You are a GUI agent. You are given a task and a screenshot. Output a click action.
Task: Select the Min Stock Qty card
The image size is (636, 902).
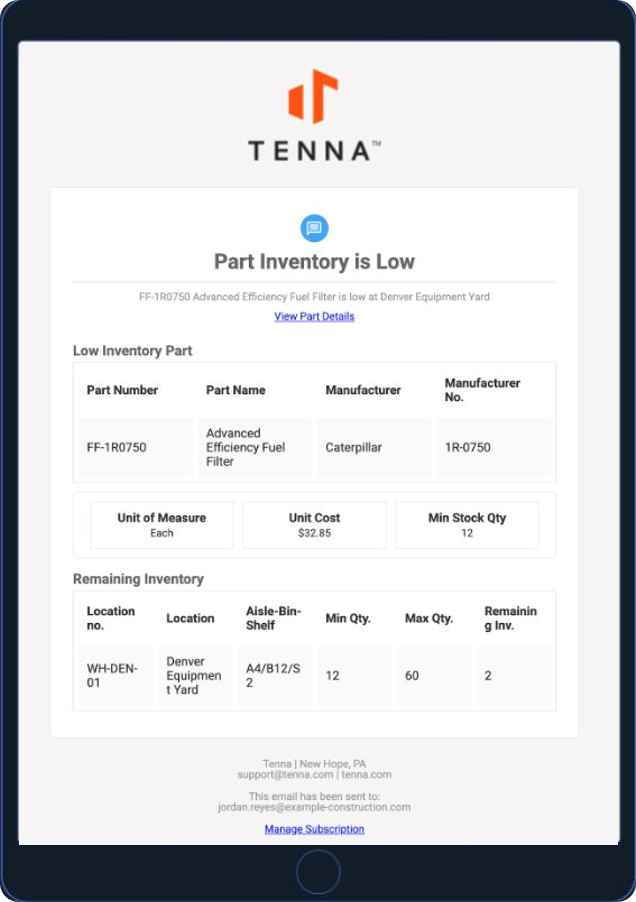coord(467,525)
